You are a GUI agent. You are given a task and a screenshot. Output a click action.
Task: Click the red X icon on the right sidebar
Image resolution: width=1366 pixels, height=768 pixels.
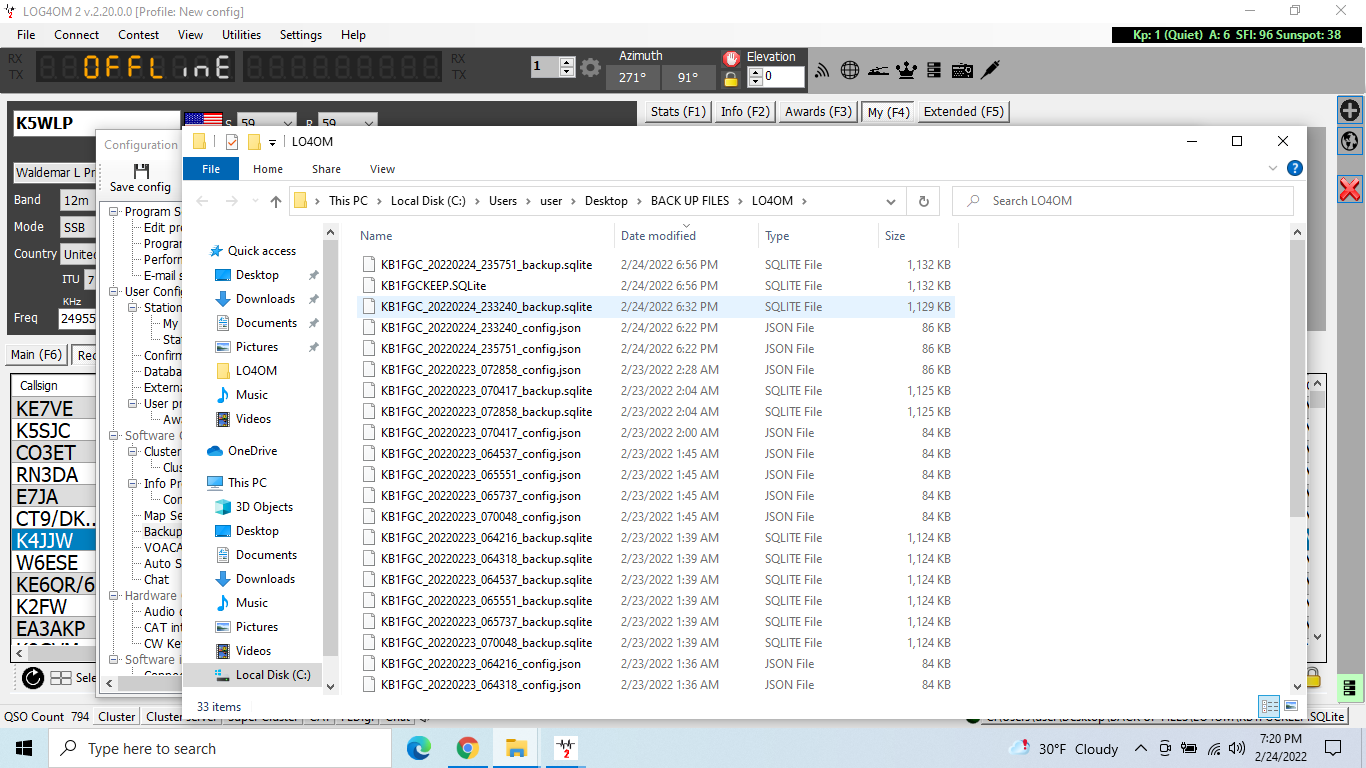point(1350,188)
